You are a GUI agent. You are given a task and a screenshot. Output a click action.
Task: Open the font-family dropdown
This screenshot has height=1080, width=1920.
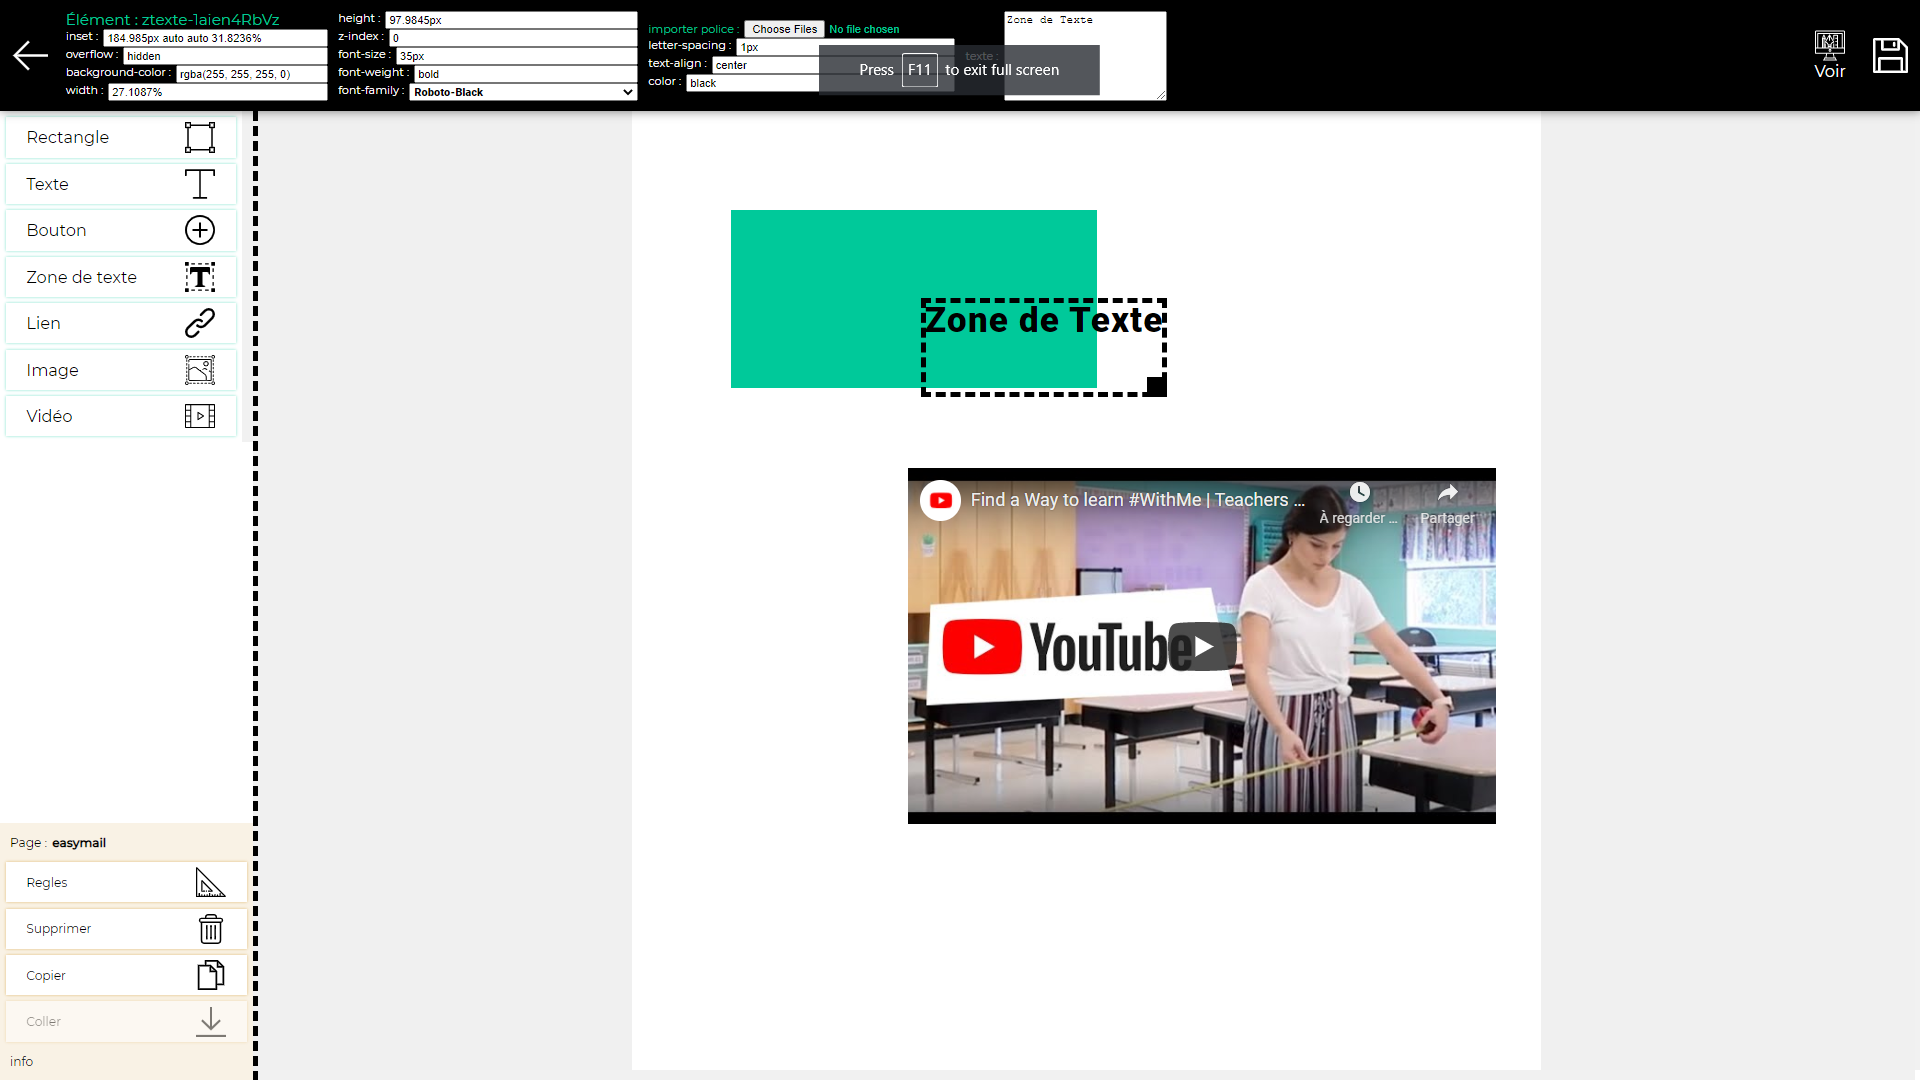pos(523,92)
